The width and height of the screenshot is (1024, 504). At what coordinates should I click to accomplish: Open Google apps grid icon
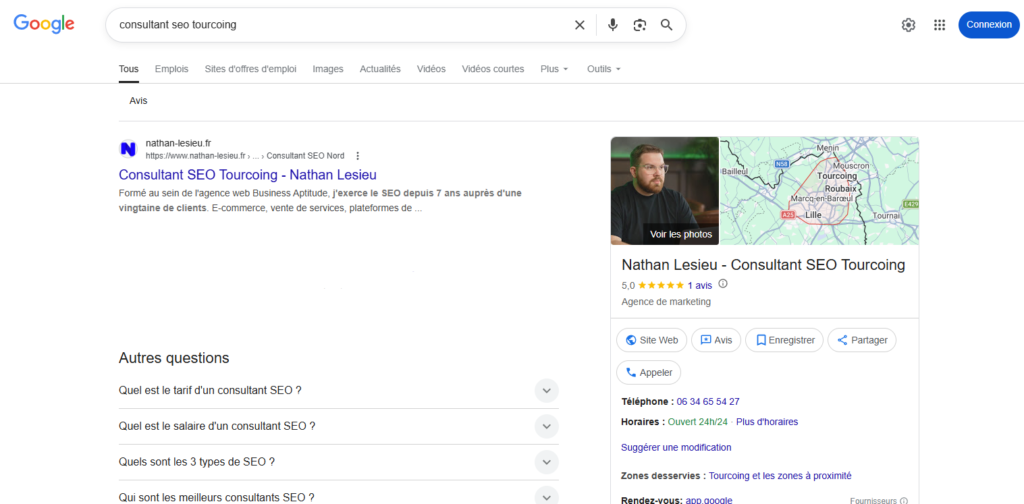(x=939, y=25)
